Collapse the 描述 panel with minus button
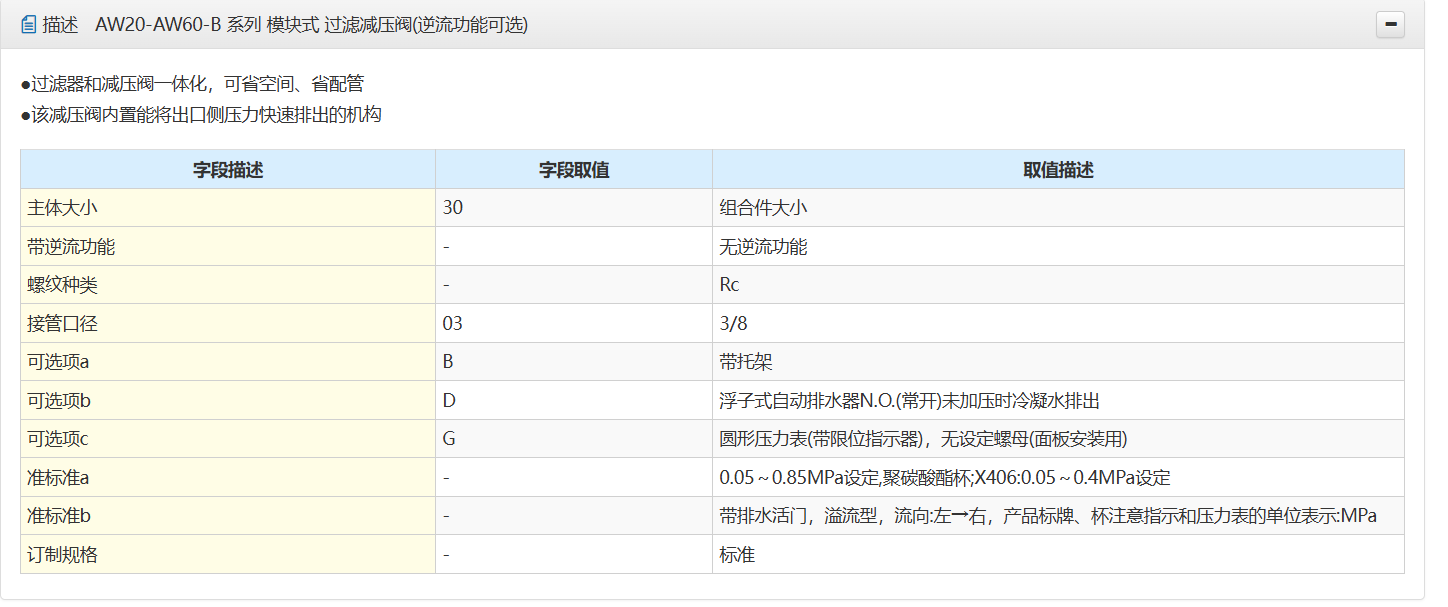 pos(1390,25)
